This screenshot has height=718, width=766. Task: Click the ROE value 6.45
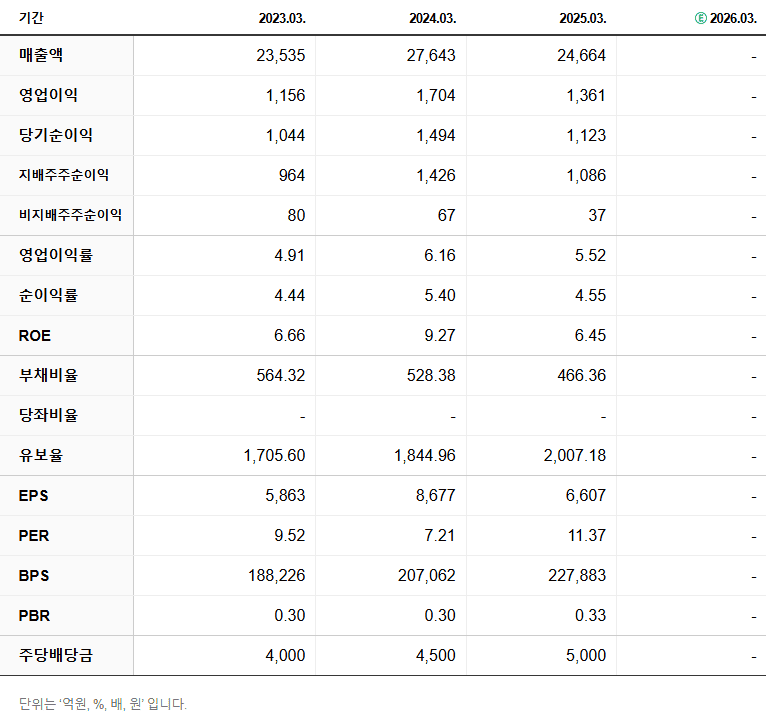[x=591, y=336]
